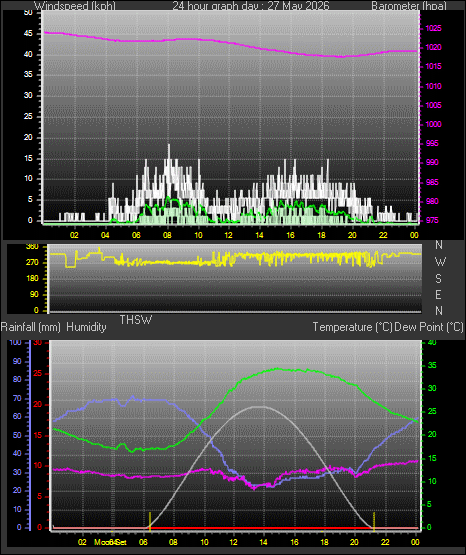Click the THSW label

click(136, 320)
